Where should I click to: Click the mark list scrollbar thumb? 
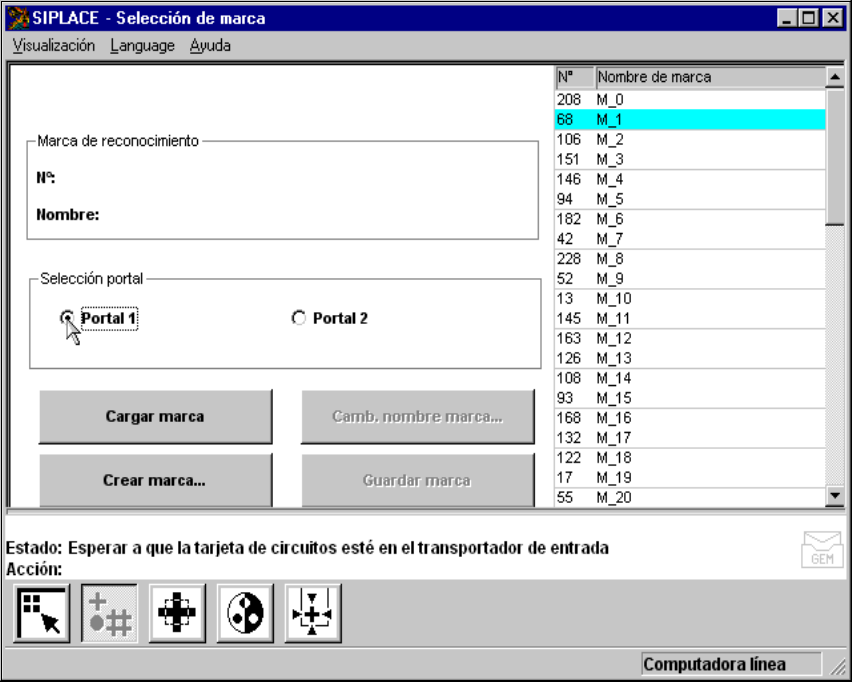(x=835, y=156)
